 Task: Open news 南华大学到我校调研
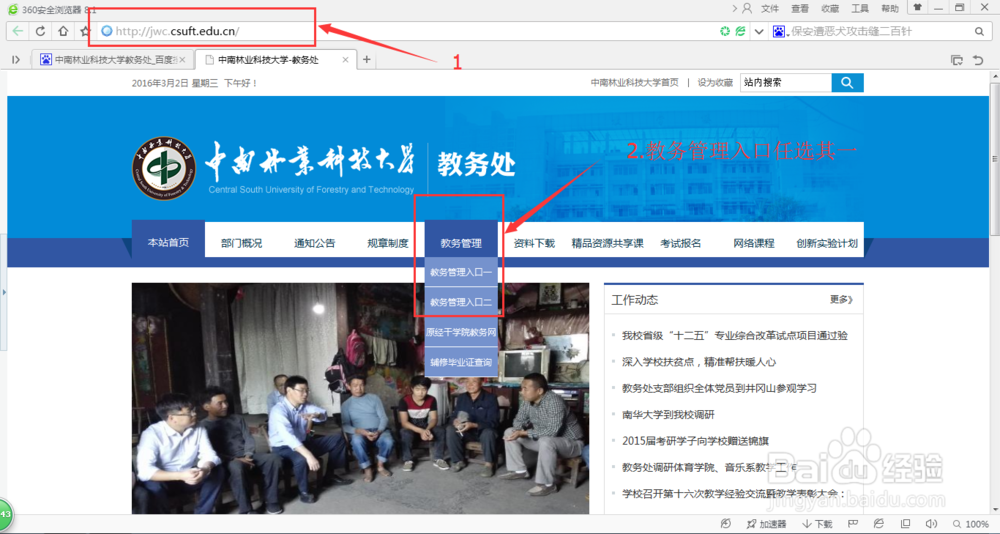click(668, 415)
